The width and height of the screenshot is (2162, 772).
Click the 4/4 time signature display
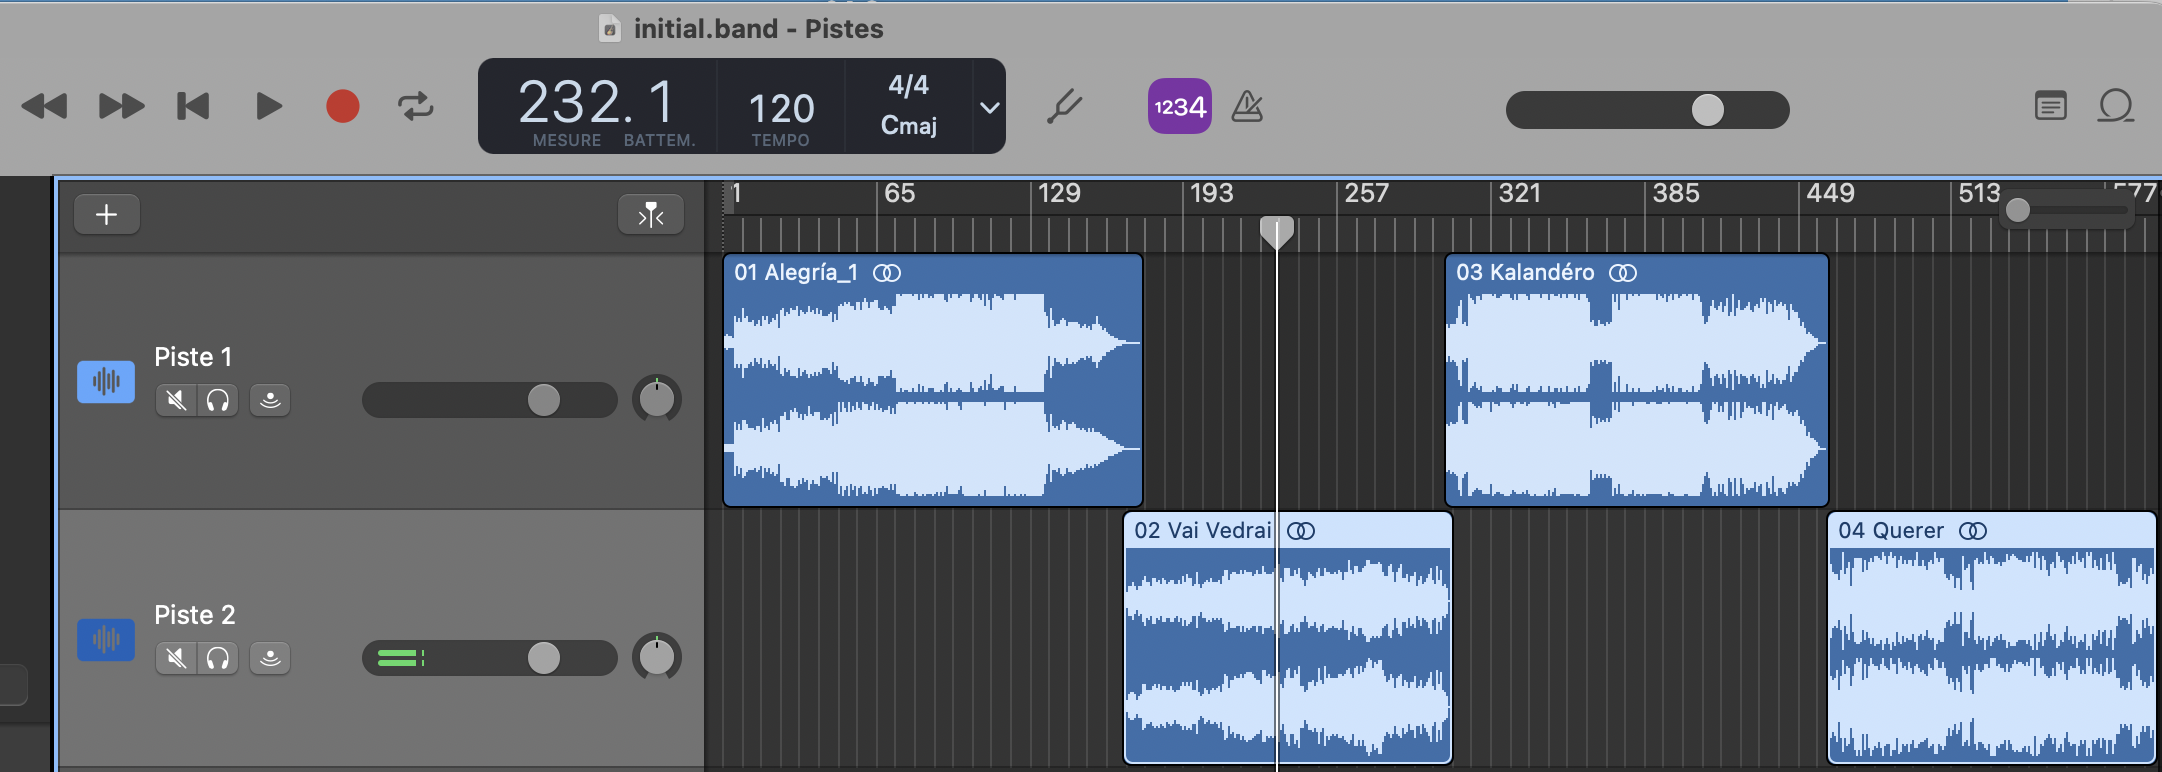coord(908,86)
